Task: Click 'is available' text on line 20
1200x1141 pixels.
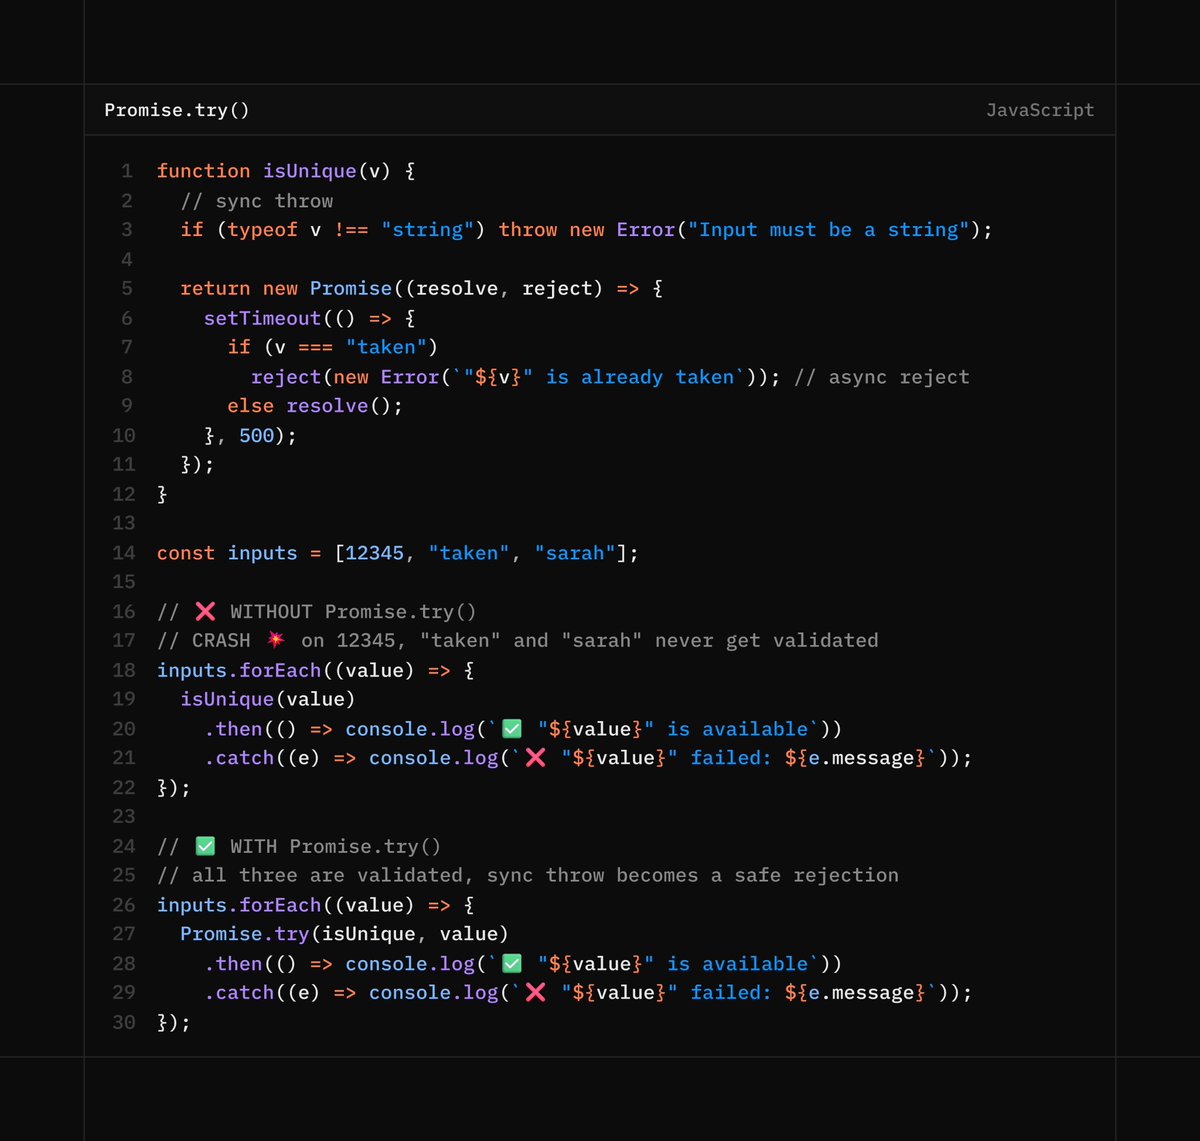Action: coord(738,729)
